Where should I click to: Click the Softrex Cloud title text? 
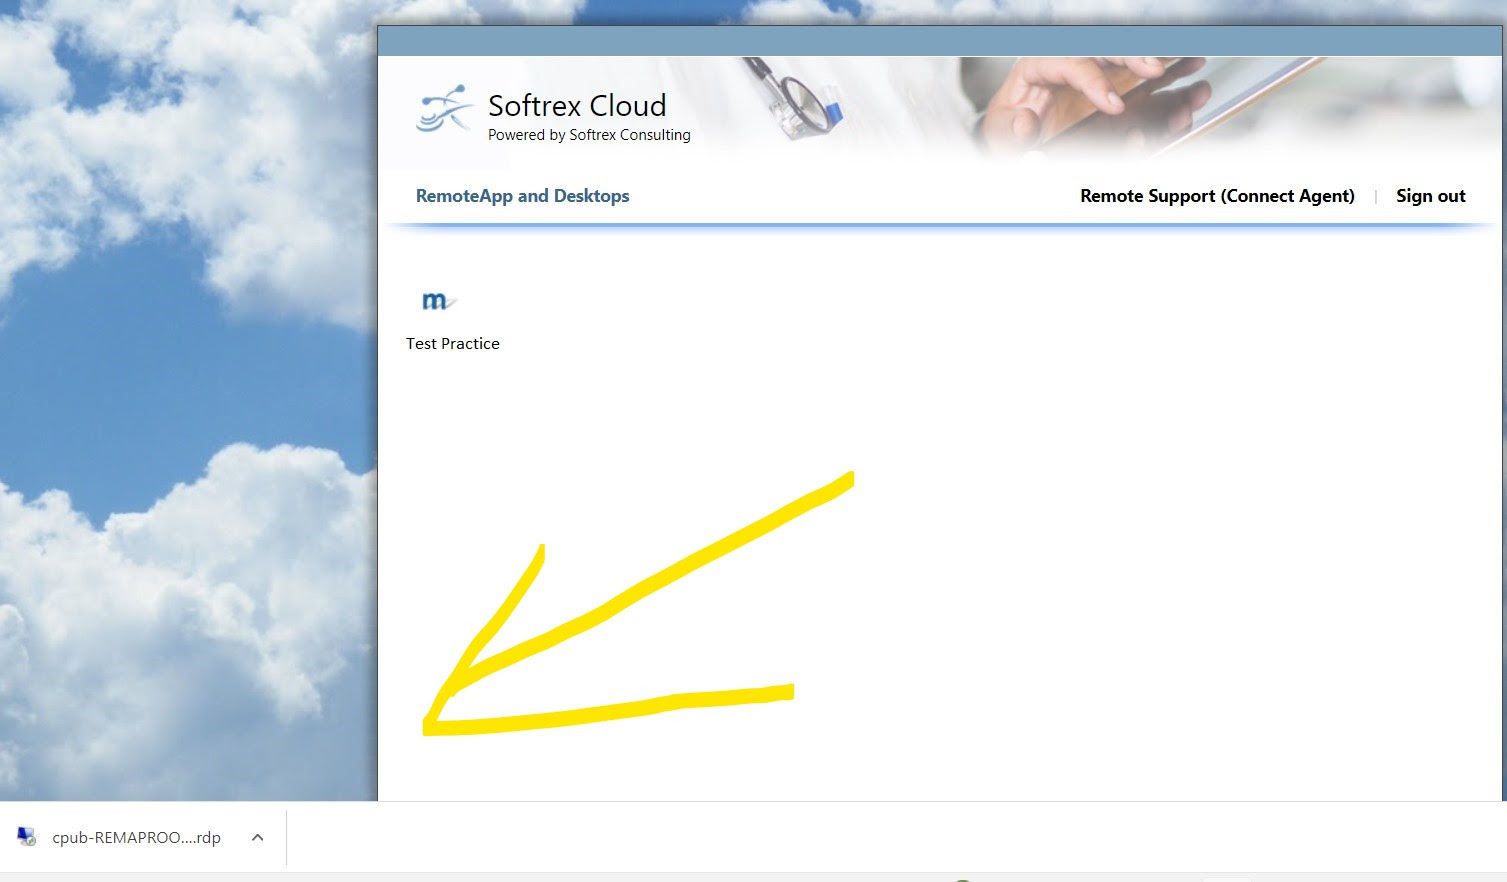[577, 106]
